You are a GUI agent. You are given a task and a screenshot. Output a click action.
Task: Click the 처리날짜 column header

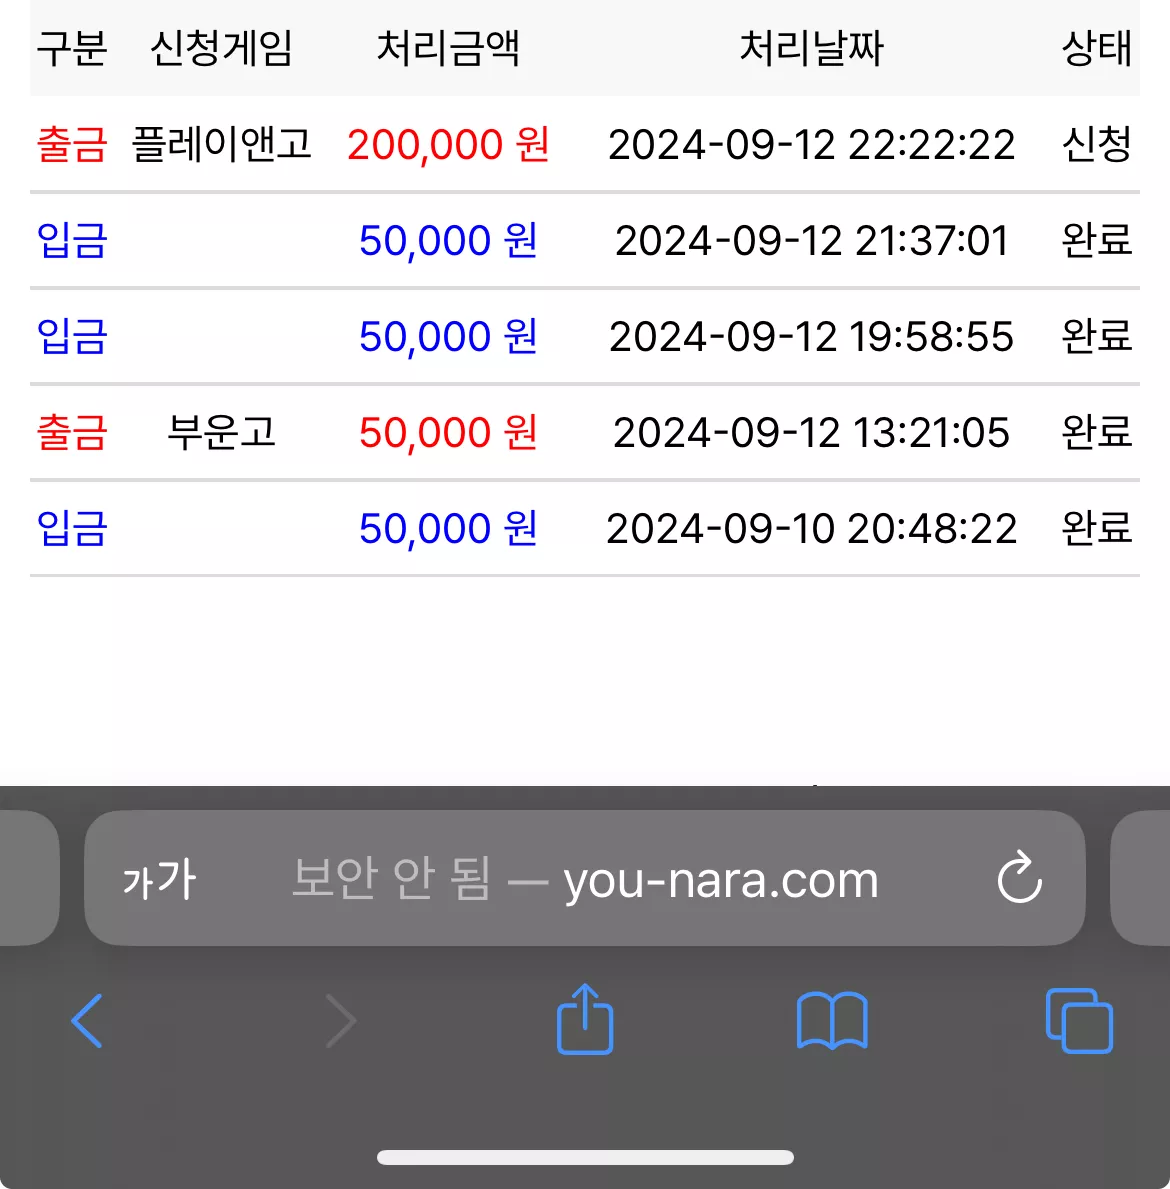point(811,49)
